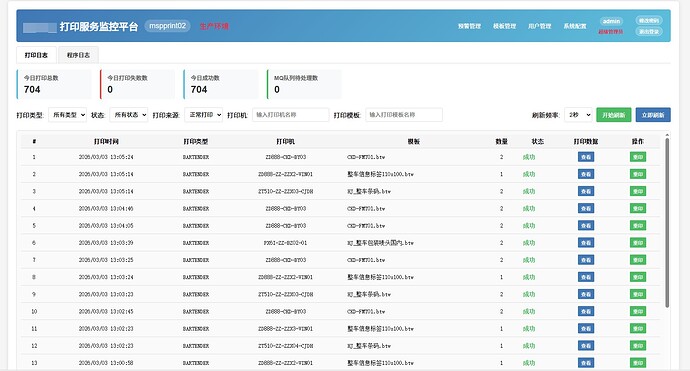Viewport: 690px width, 371px height.
Task: Click 成功 status in row 4
Action: pyautogui.click(x=529, y=209)
